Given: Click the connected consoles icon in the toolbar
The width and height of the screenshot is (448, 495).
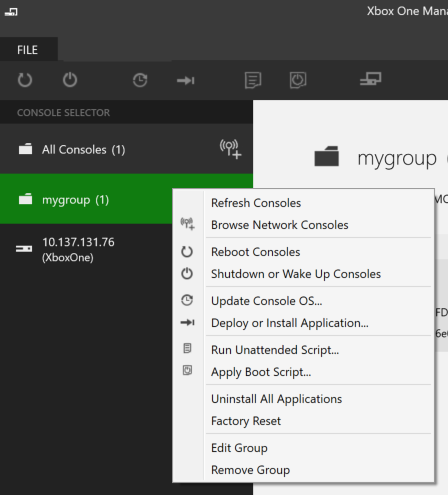Looking at the screenshot, I should click(x=370, y=79).
